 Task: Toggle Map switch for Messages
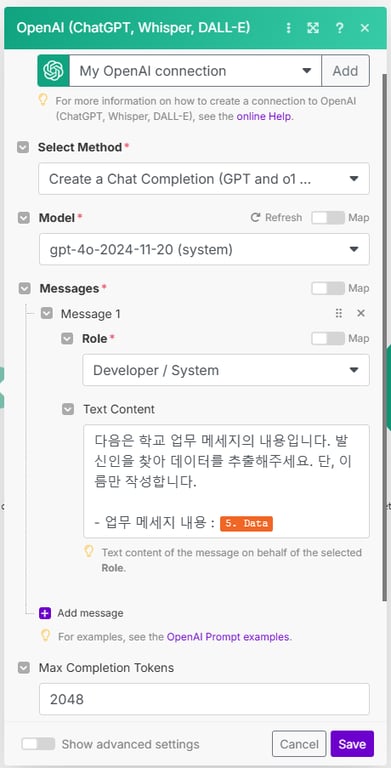point(328,288)
